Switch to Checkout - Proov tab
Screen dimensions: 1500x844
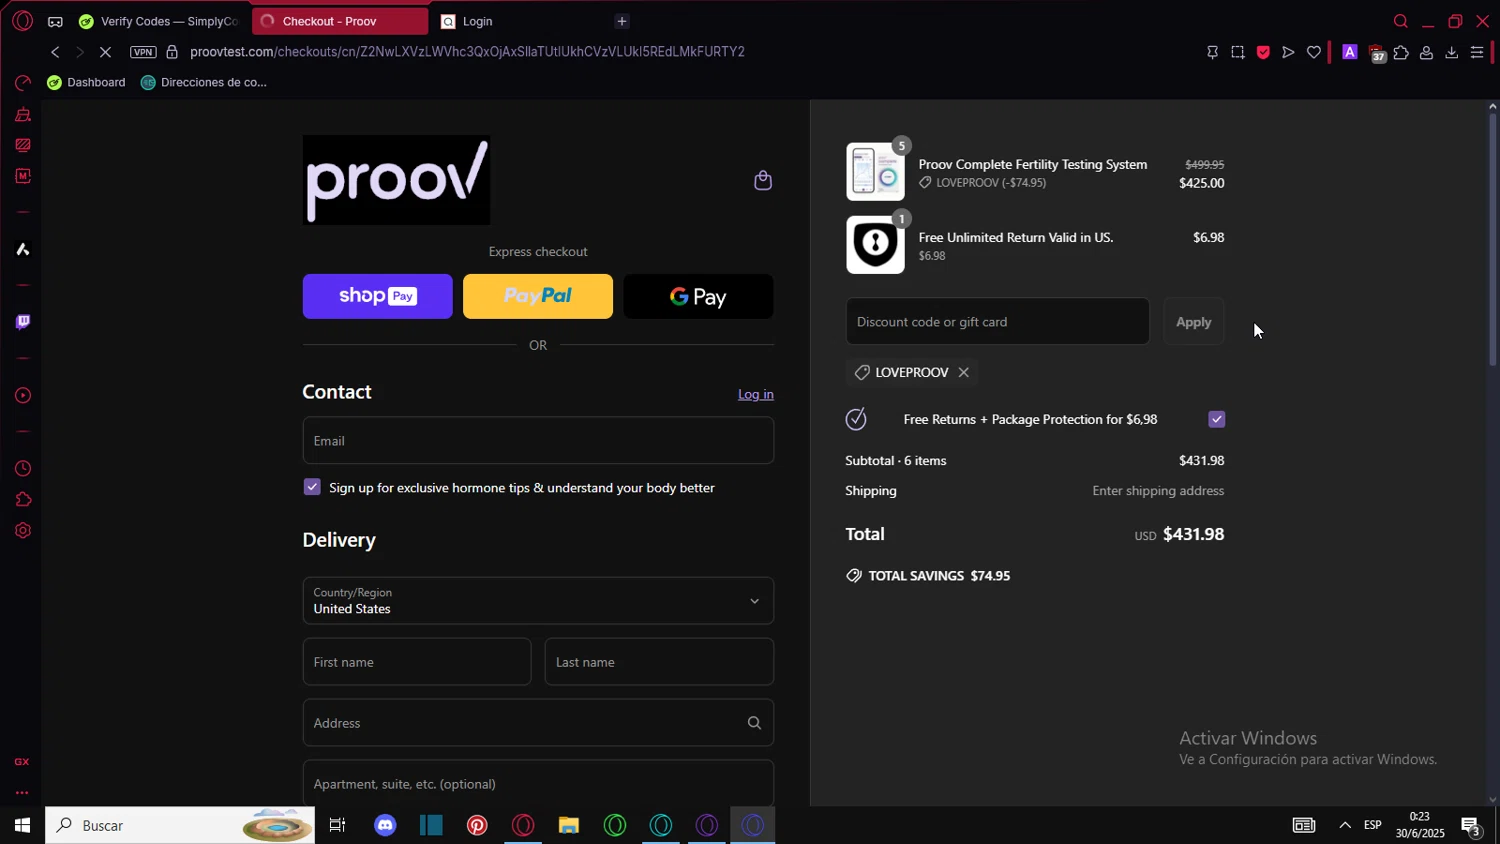coord(340,21)
